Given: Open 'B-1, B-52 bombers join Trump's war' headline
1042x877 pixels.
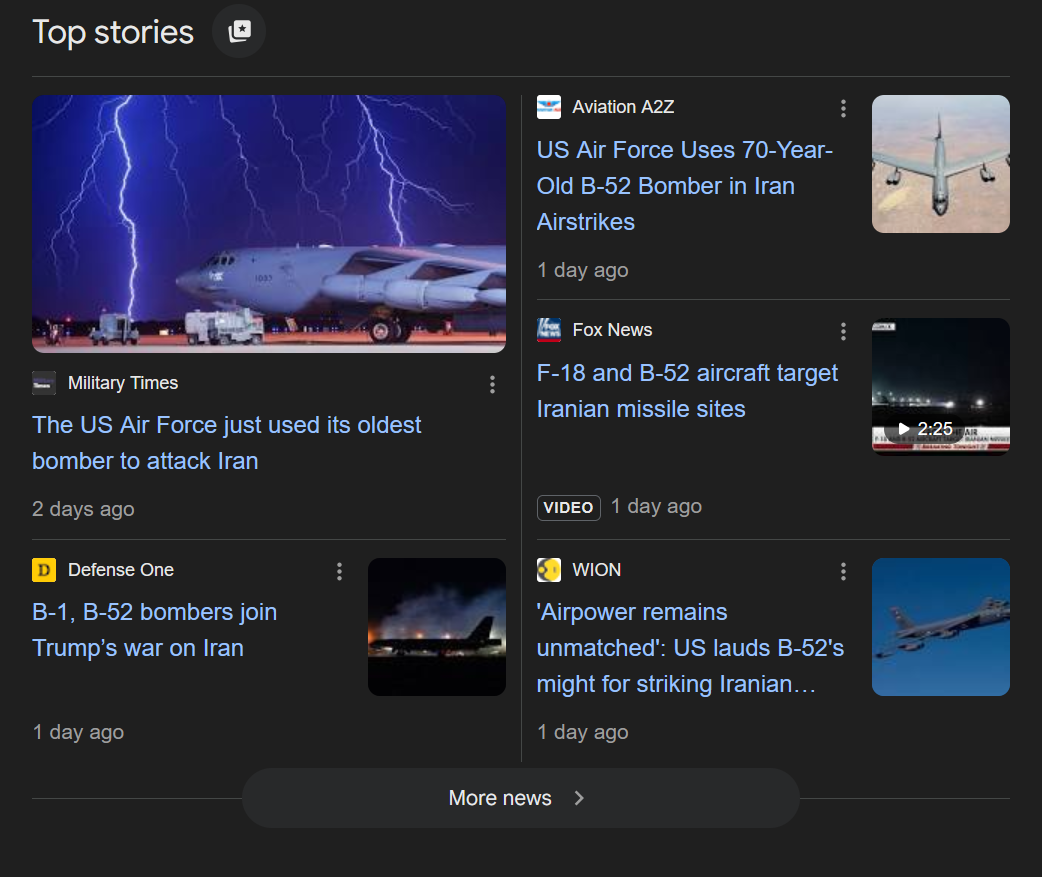Looking at the screenshot, I should point(154,630).
